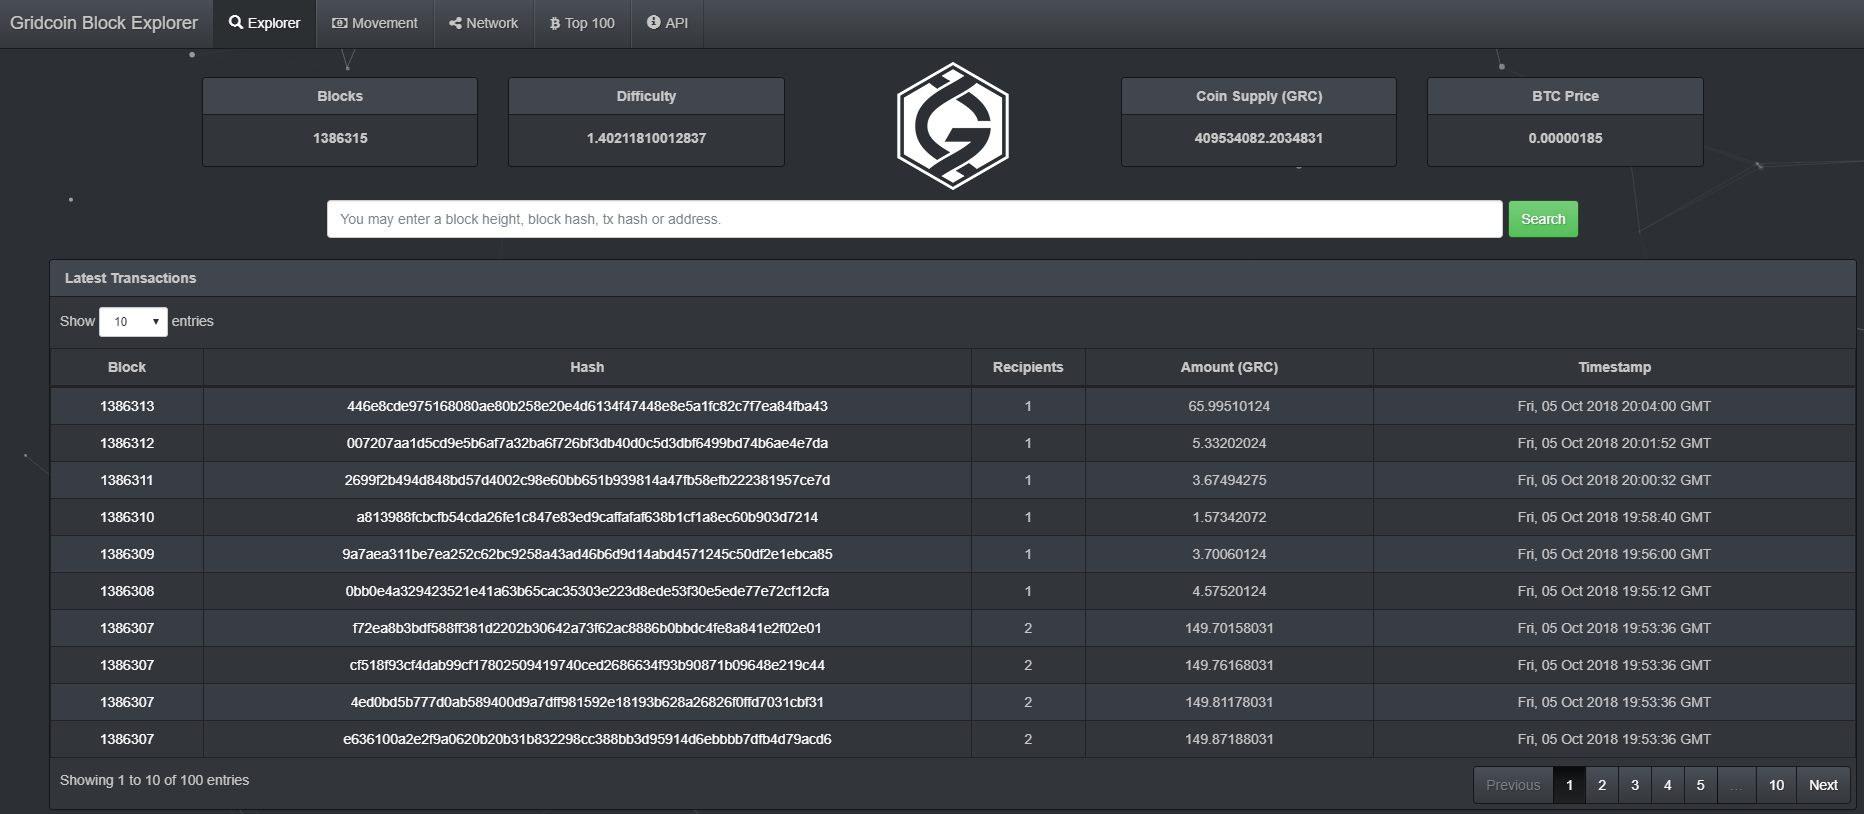Open transaction hash starting 0bb0e4a3
This screenshot has height=814, width=1864.
coord(587,591)
